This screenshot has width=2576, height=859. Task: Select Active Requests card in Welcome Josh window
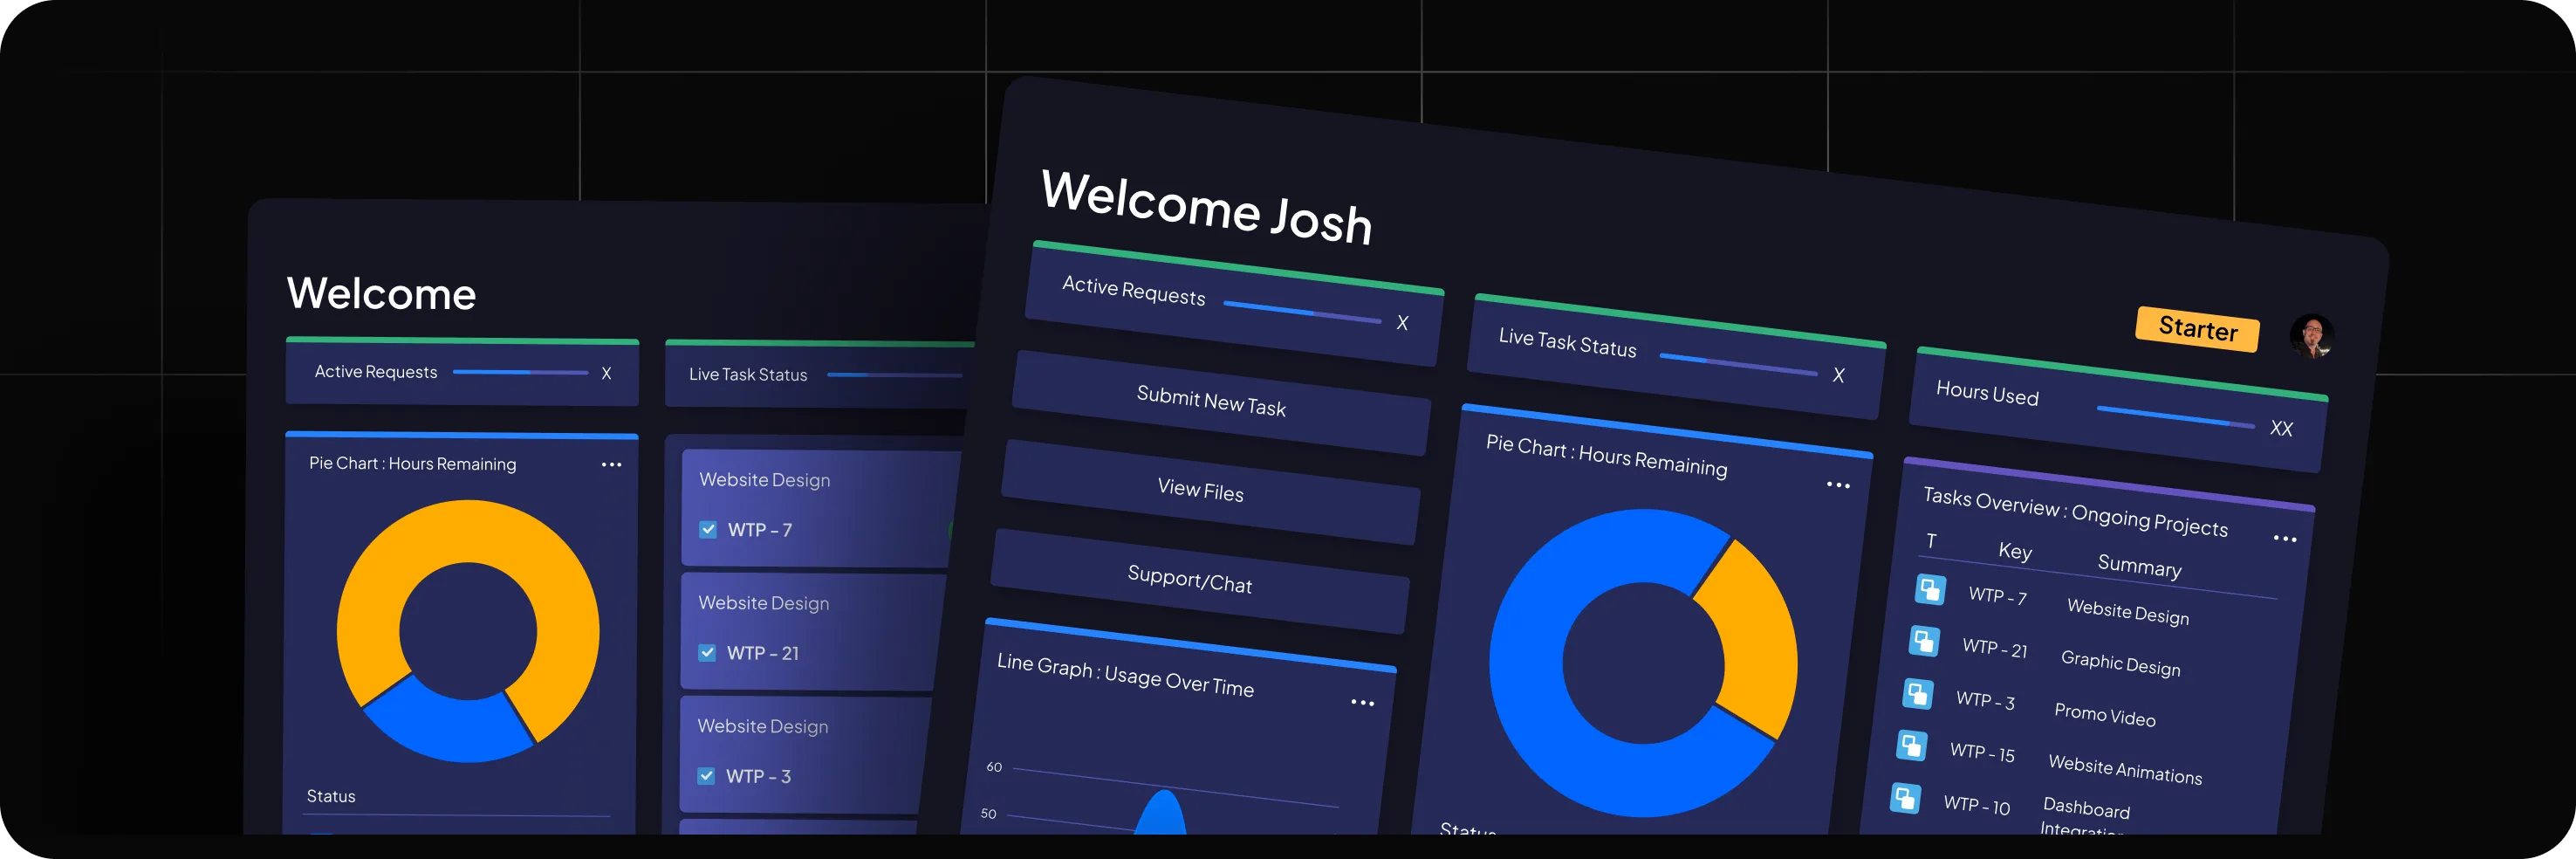pos(1235,304)
